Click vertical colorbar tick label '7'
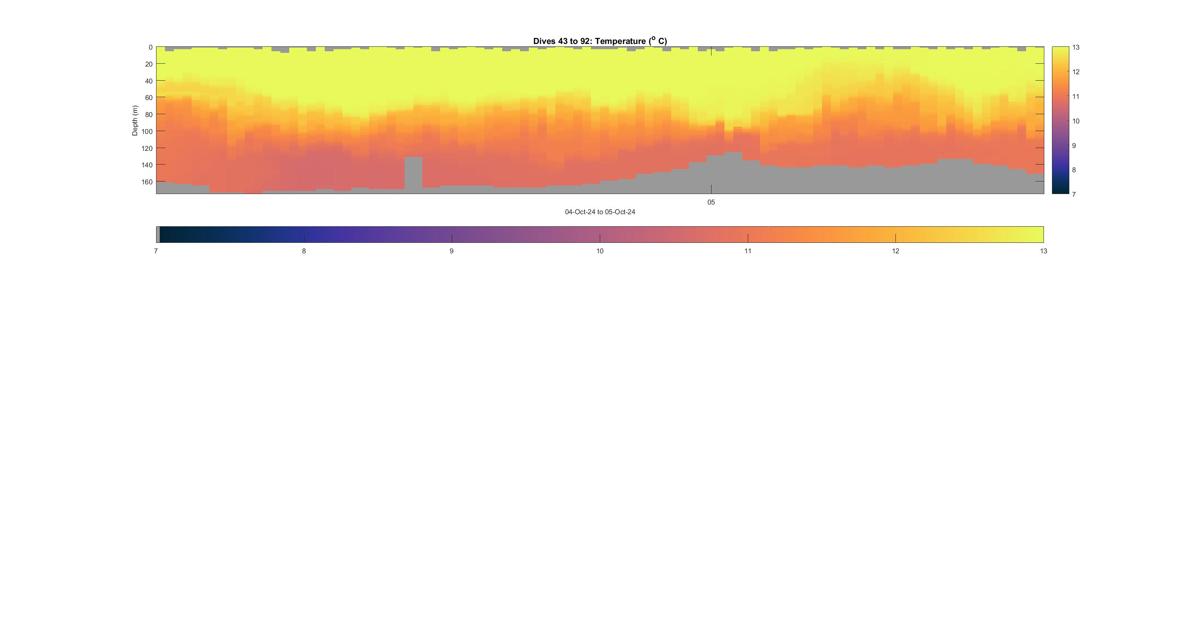The width and height of the screenshot is (1200, 622). click(1075, 194)
